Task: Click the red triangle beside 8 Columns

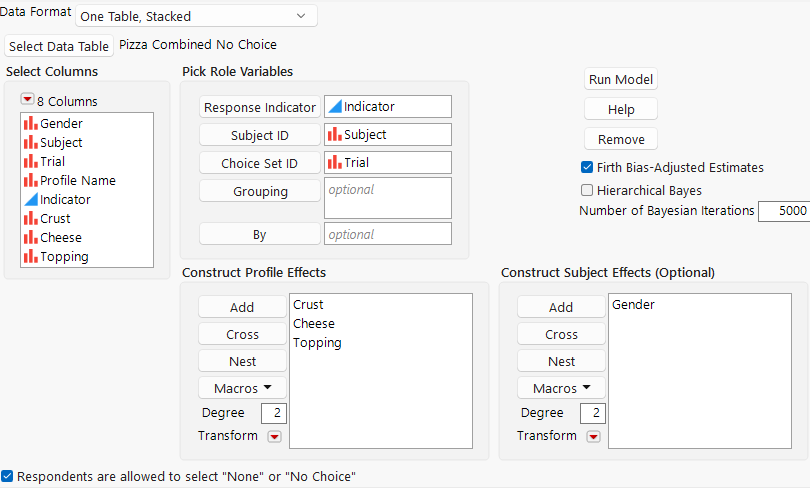Action: (27, 100)
